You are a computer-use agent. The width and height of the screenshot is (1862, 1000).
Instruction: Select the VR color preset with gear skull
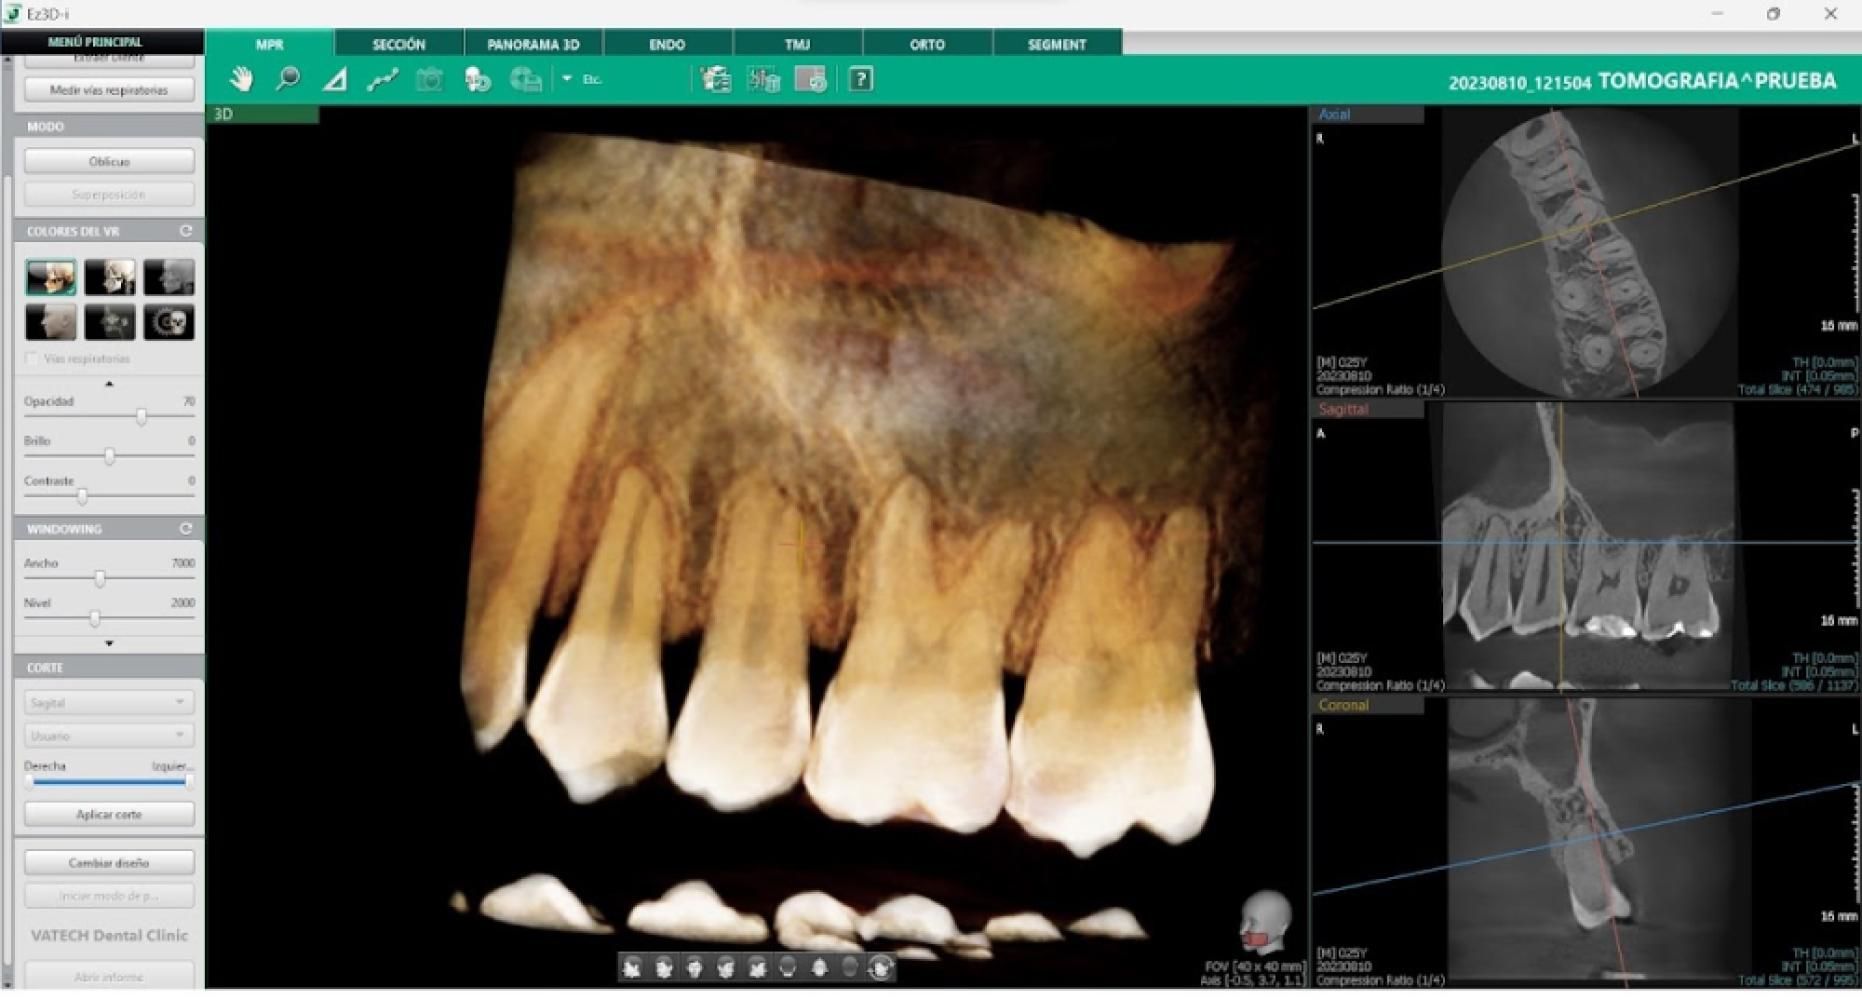pos(168,322)
